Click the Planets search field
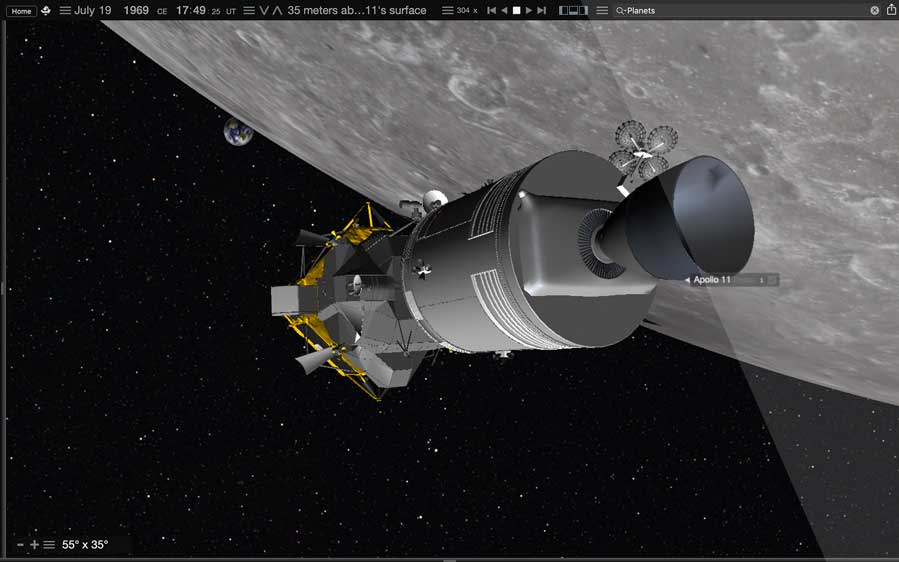 pos(747,10)
